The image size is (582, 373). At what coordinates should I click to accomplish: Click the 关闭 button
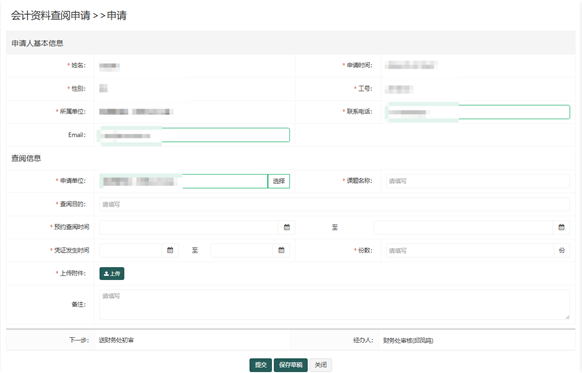click(321, 365)
